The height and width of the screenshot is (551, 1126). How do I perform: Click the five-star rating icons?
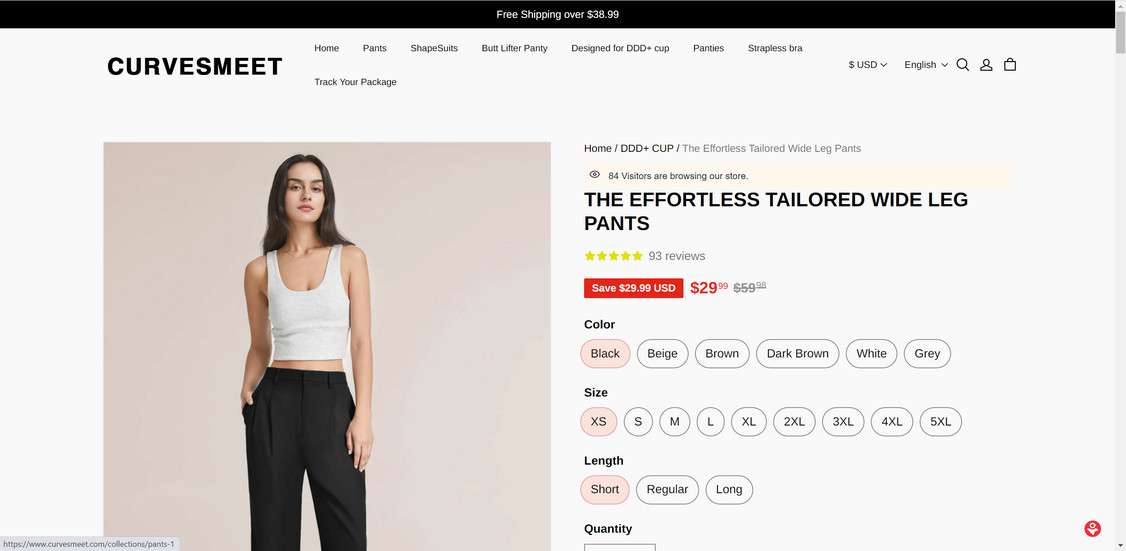pos(613,256)
